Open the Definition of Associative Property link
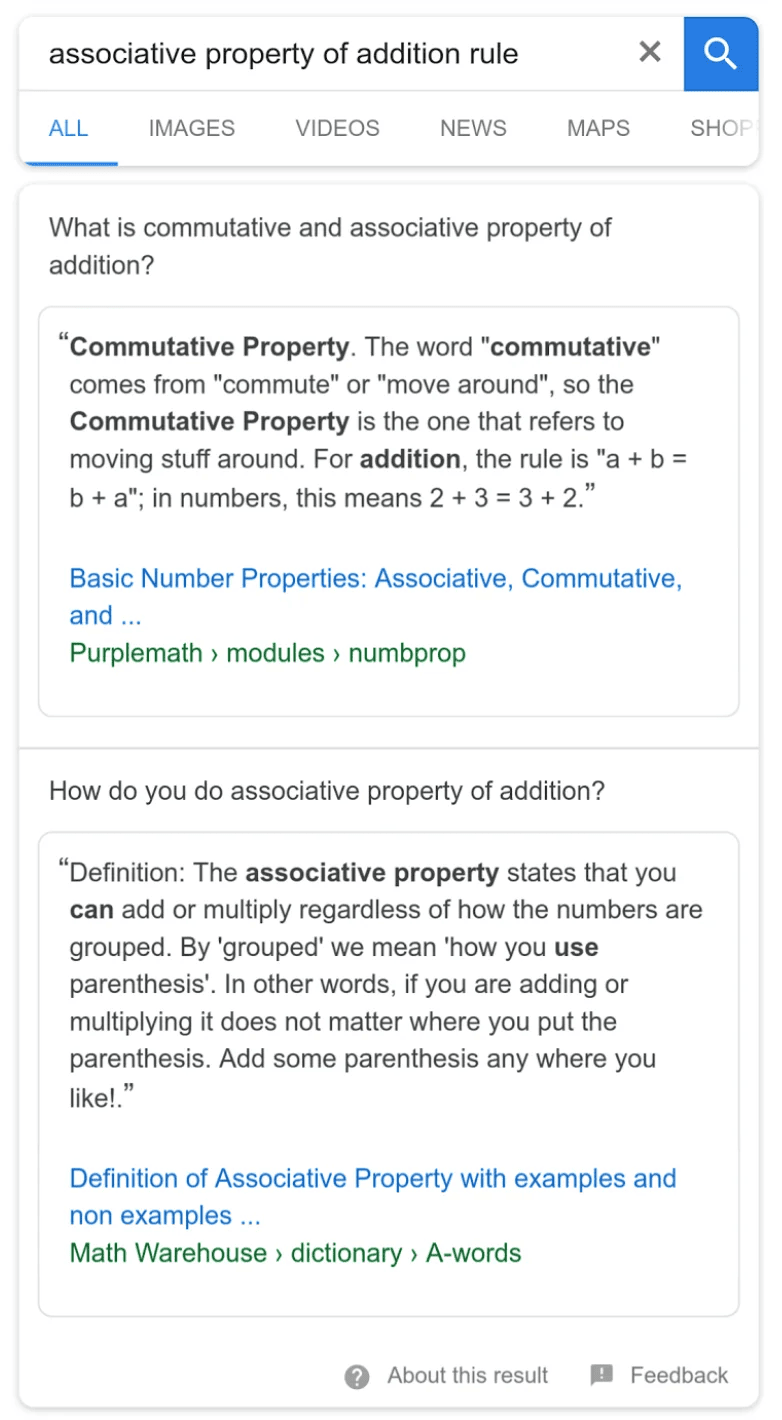 tap(372, 1196)
